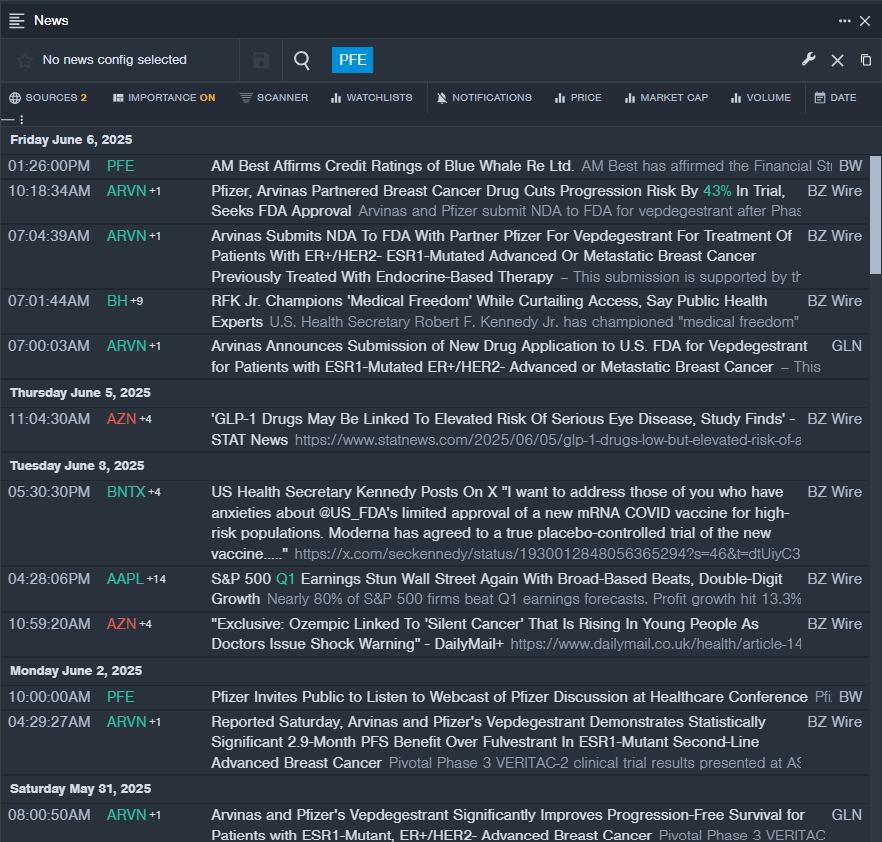Open the PRICE filter
The image size is (882, 842).
(x=578, y=97)
